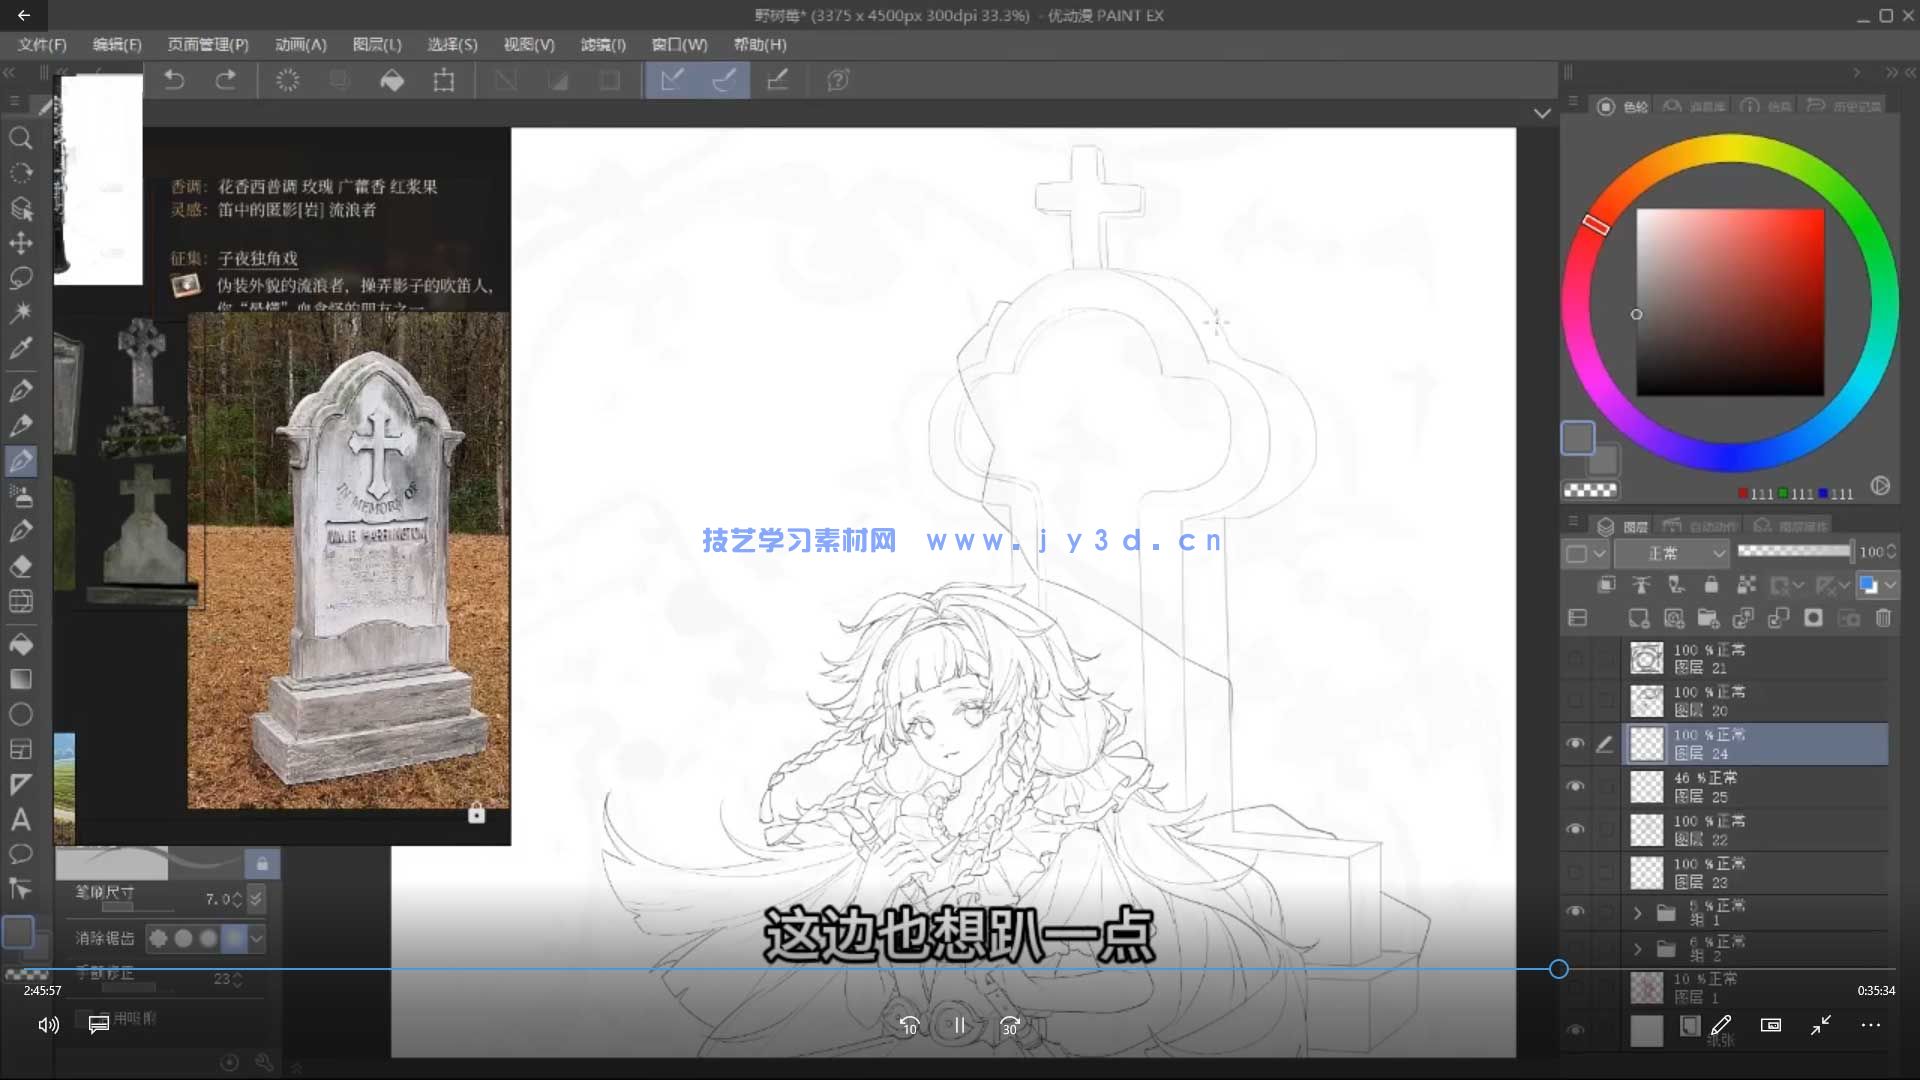Viewport: 1920px width, 1080px height.
Task: Toggle visibility of layer 25
Action: click(1575, 787)
